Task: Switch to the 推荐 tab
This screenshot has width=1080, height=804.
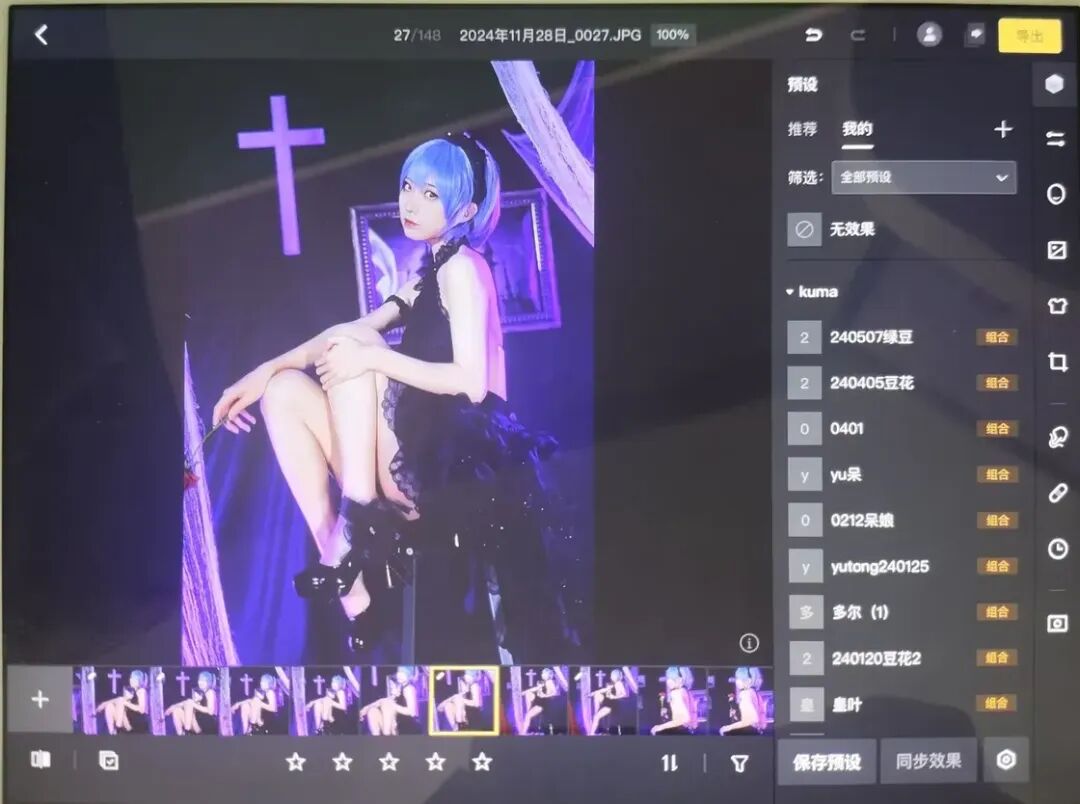Action: [x=802, y=129]
